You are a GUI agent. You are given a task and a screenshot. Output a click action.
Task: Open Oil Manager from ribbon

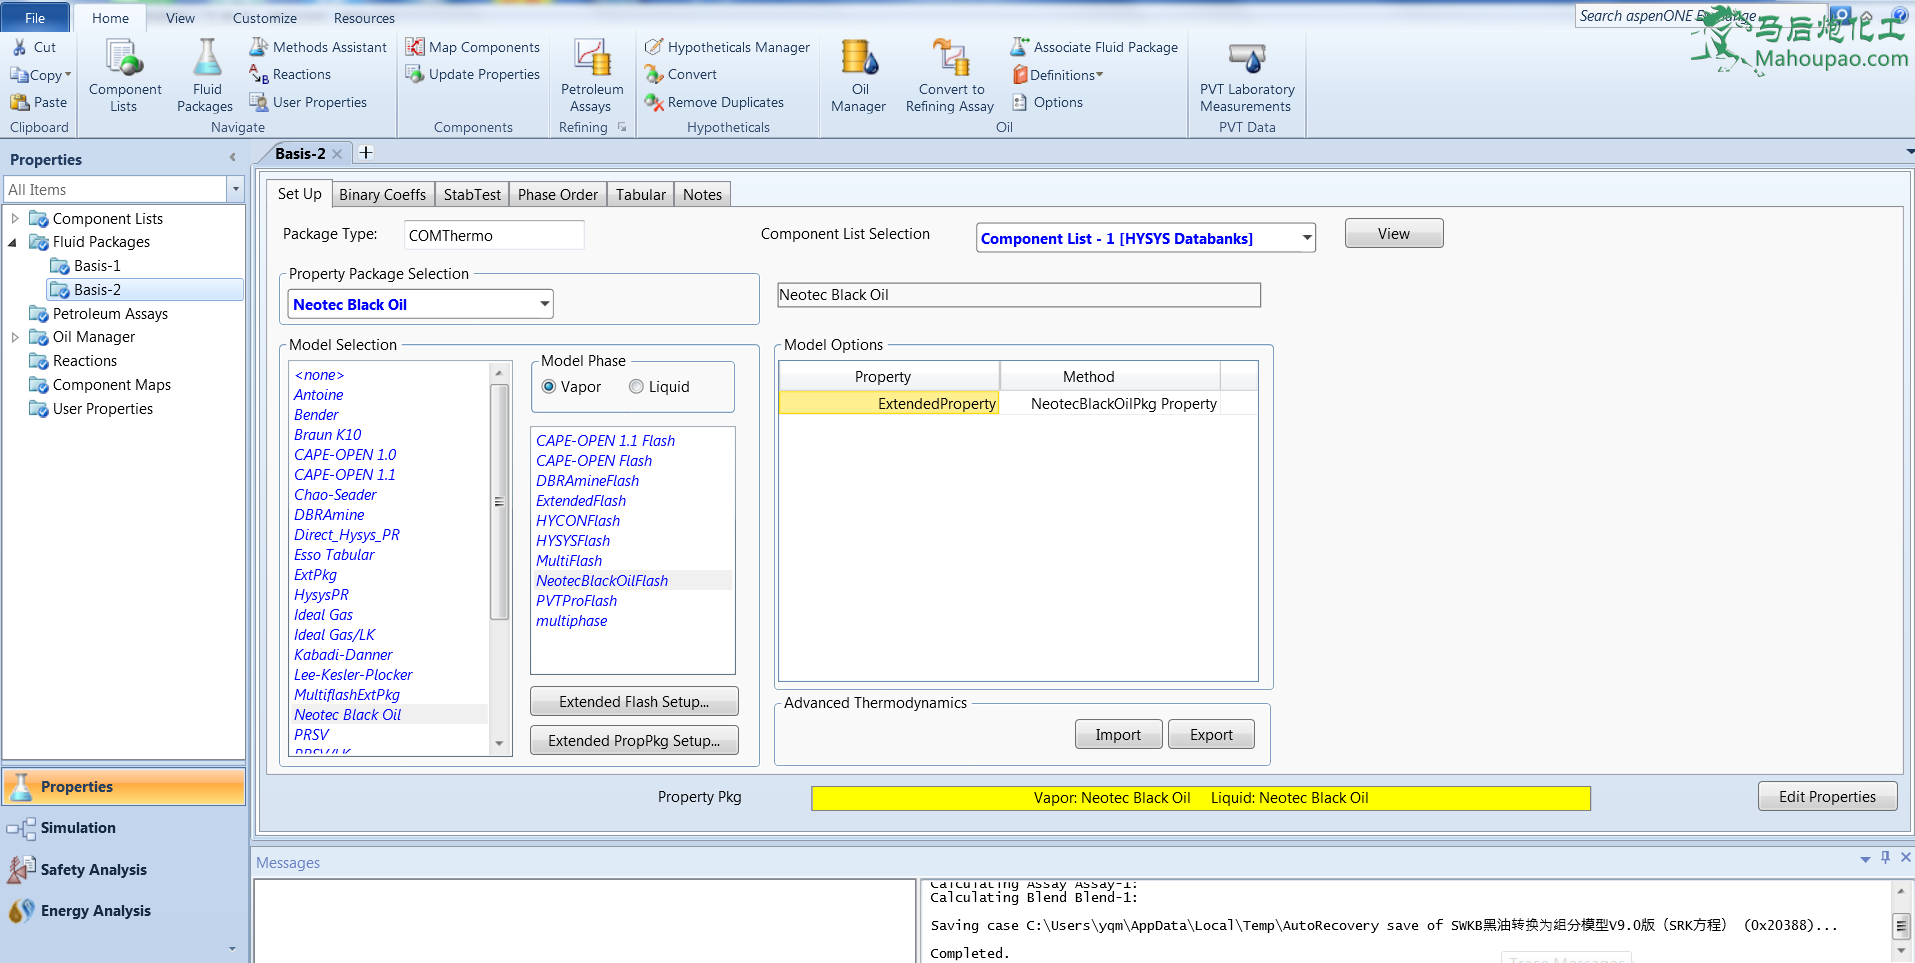pos(858,76)
